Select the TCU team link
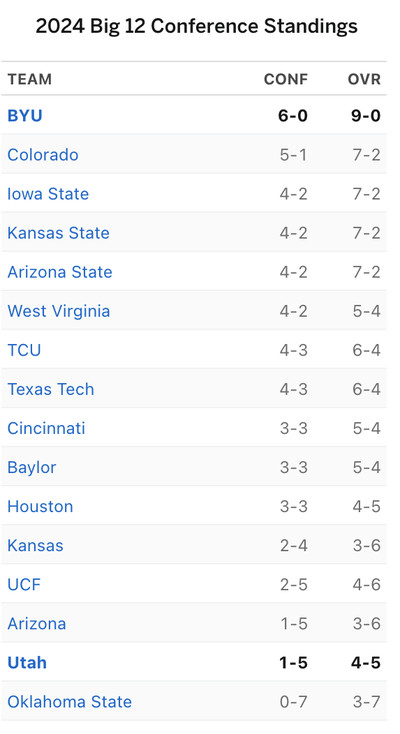 [x=24, y=350]
